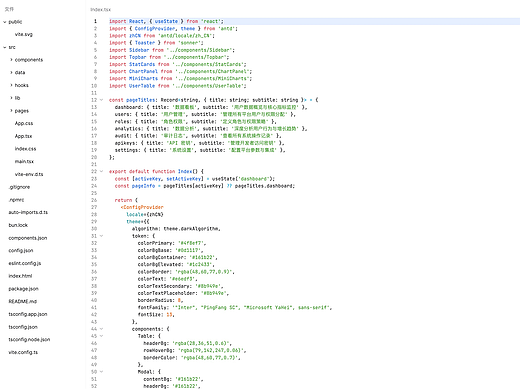The height and width of the screenshot is (390, 520).
Task: Fold Modal block at line 50
Action: point(102,372)
